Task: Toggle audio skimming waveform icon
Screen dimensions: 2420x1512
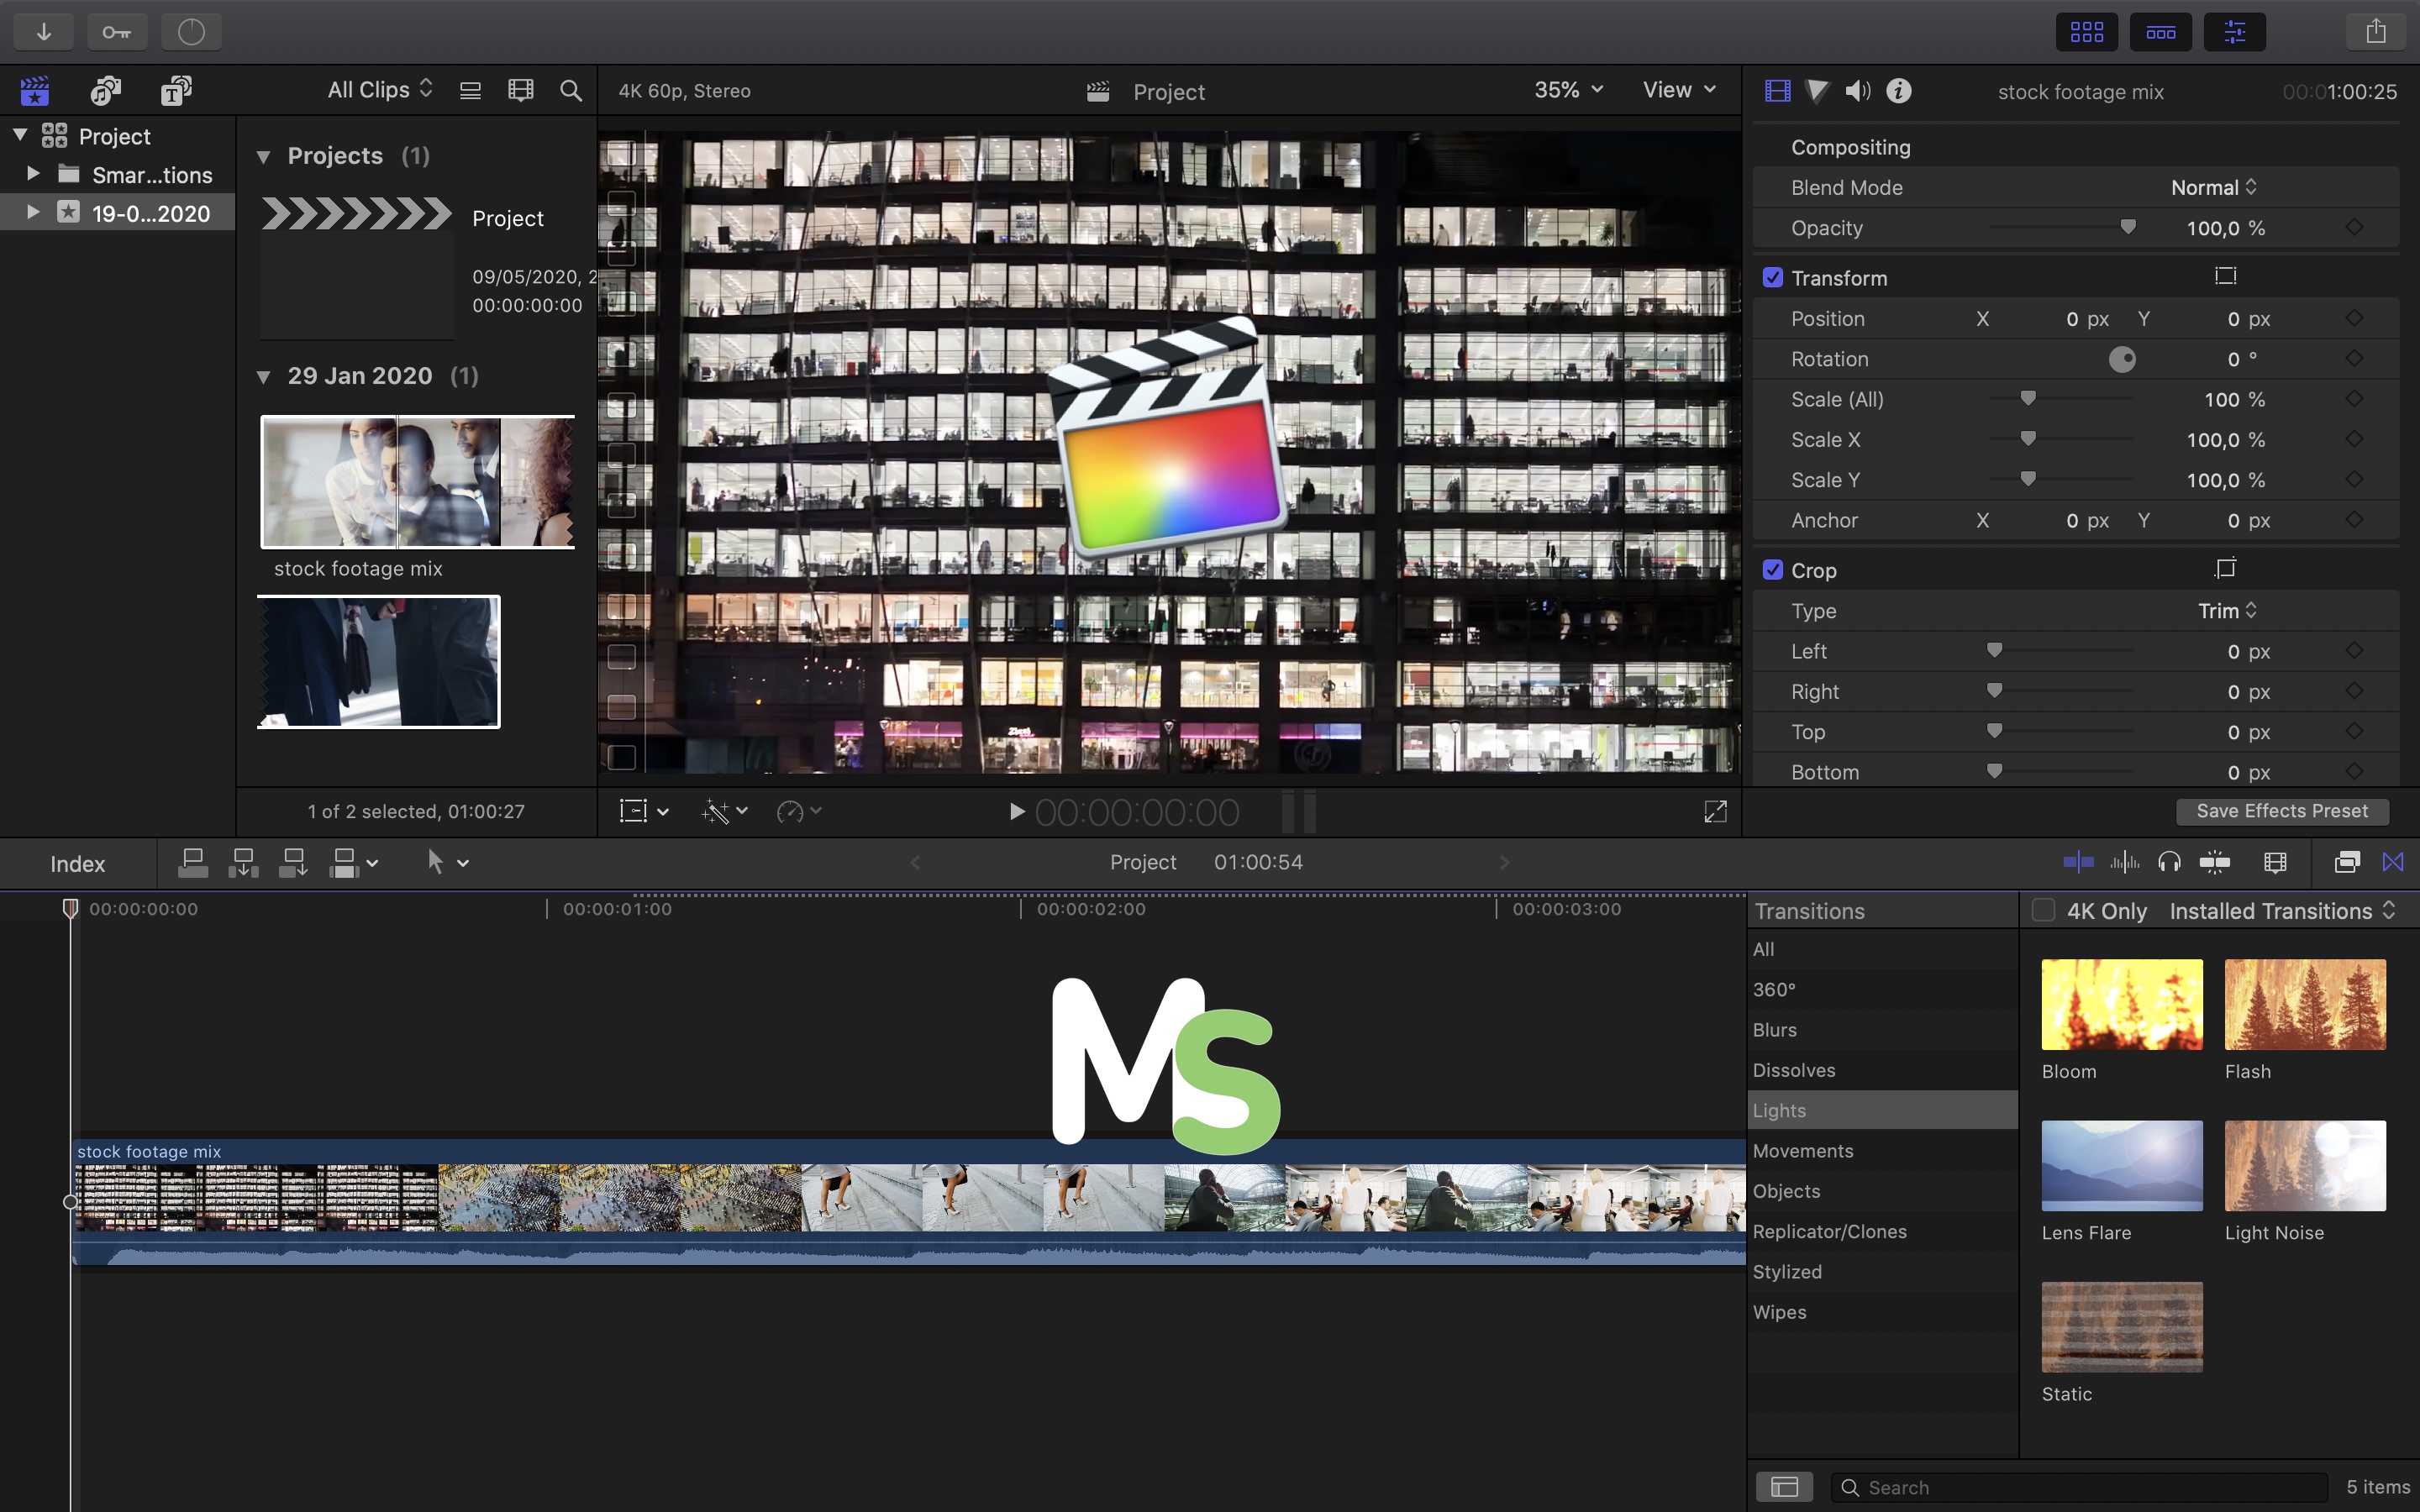Action: click(x=2124, y=862)
